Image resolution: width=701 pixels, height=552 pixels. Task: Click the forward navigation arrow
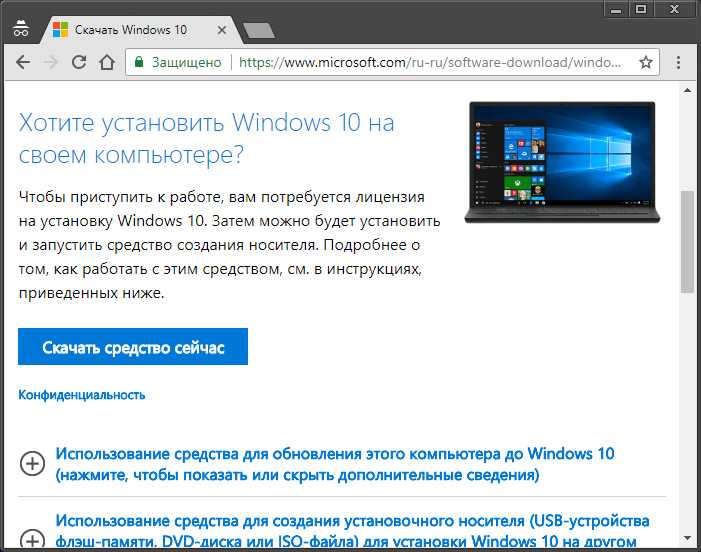(x=51, y=62)
